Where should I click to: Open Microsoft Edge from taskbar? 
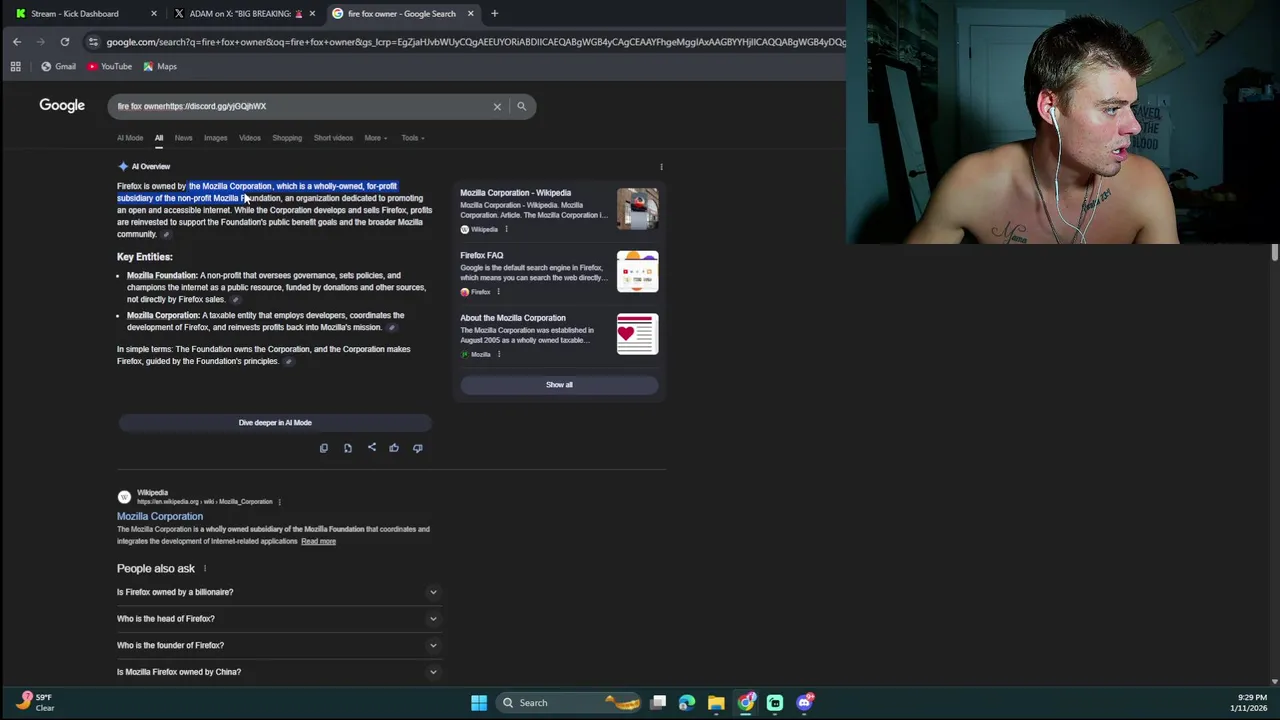[687, 703]
